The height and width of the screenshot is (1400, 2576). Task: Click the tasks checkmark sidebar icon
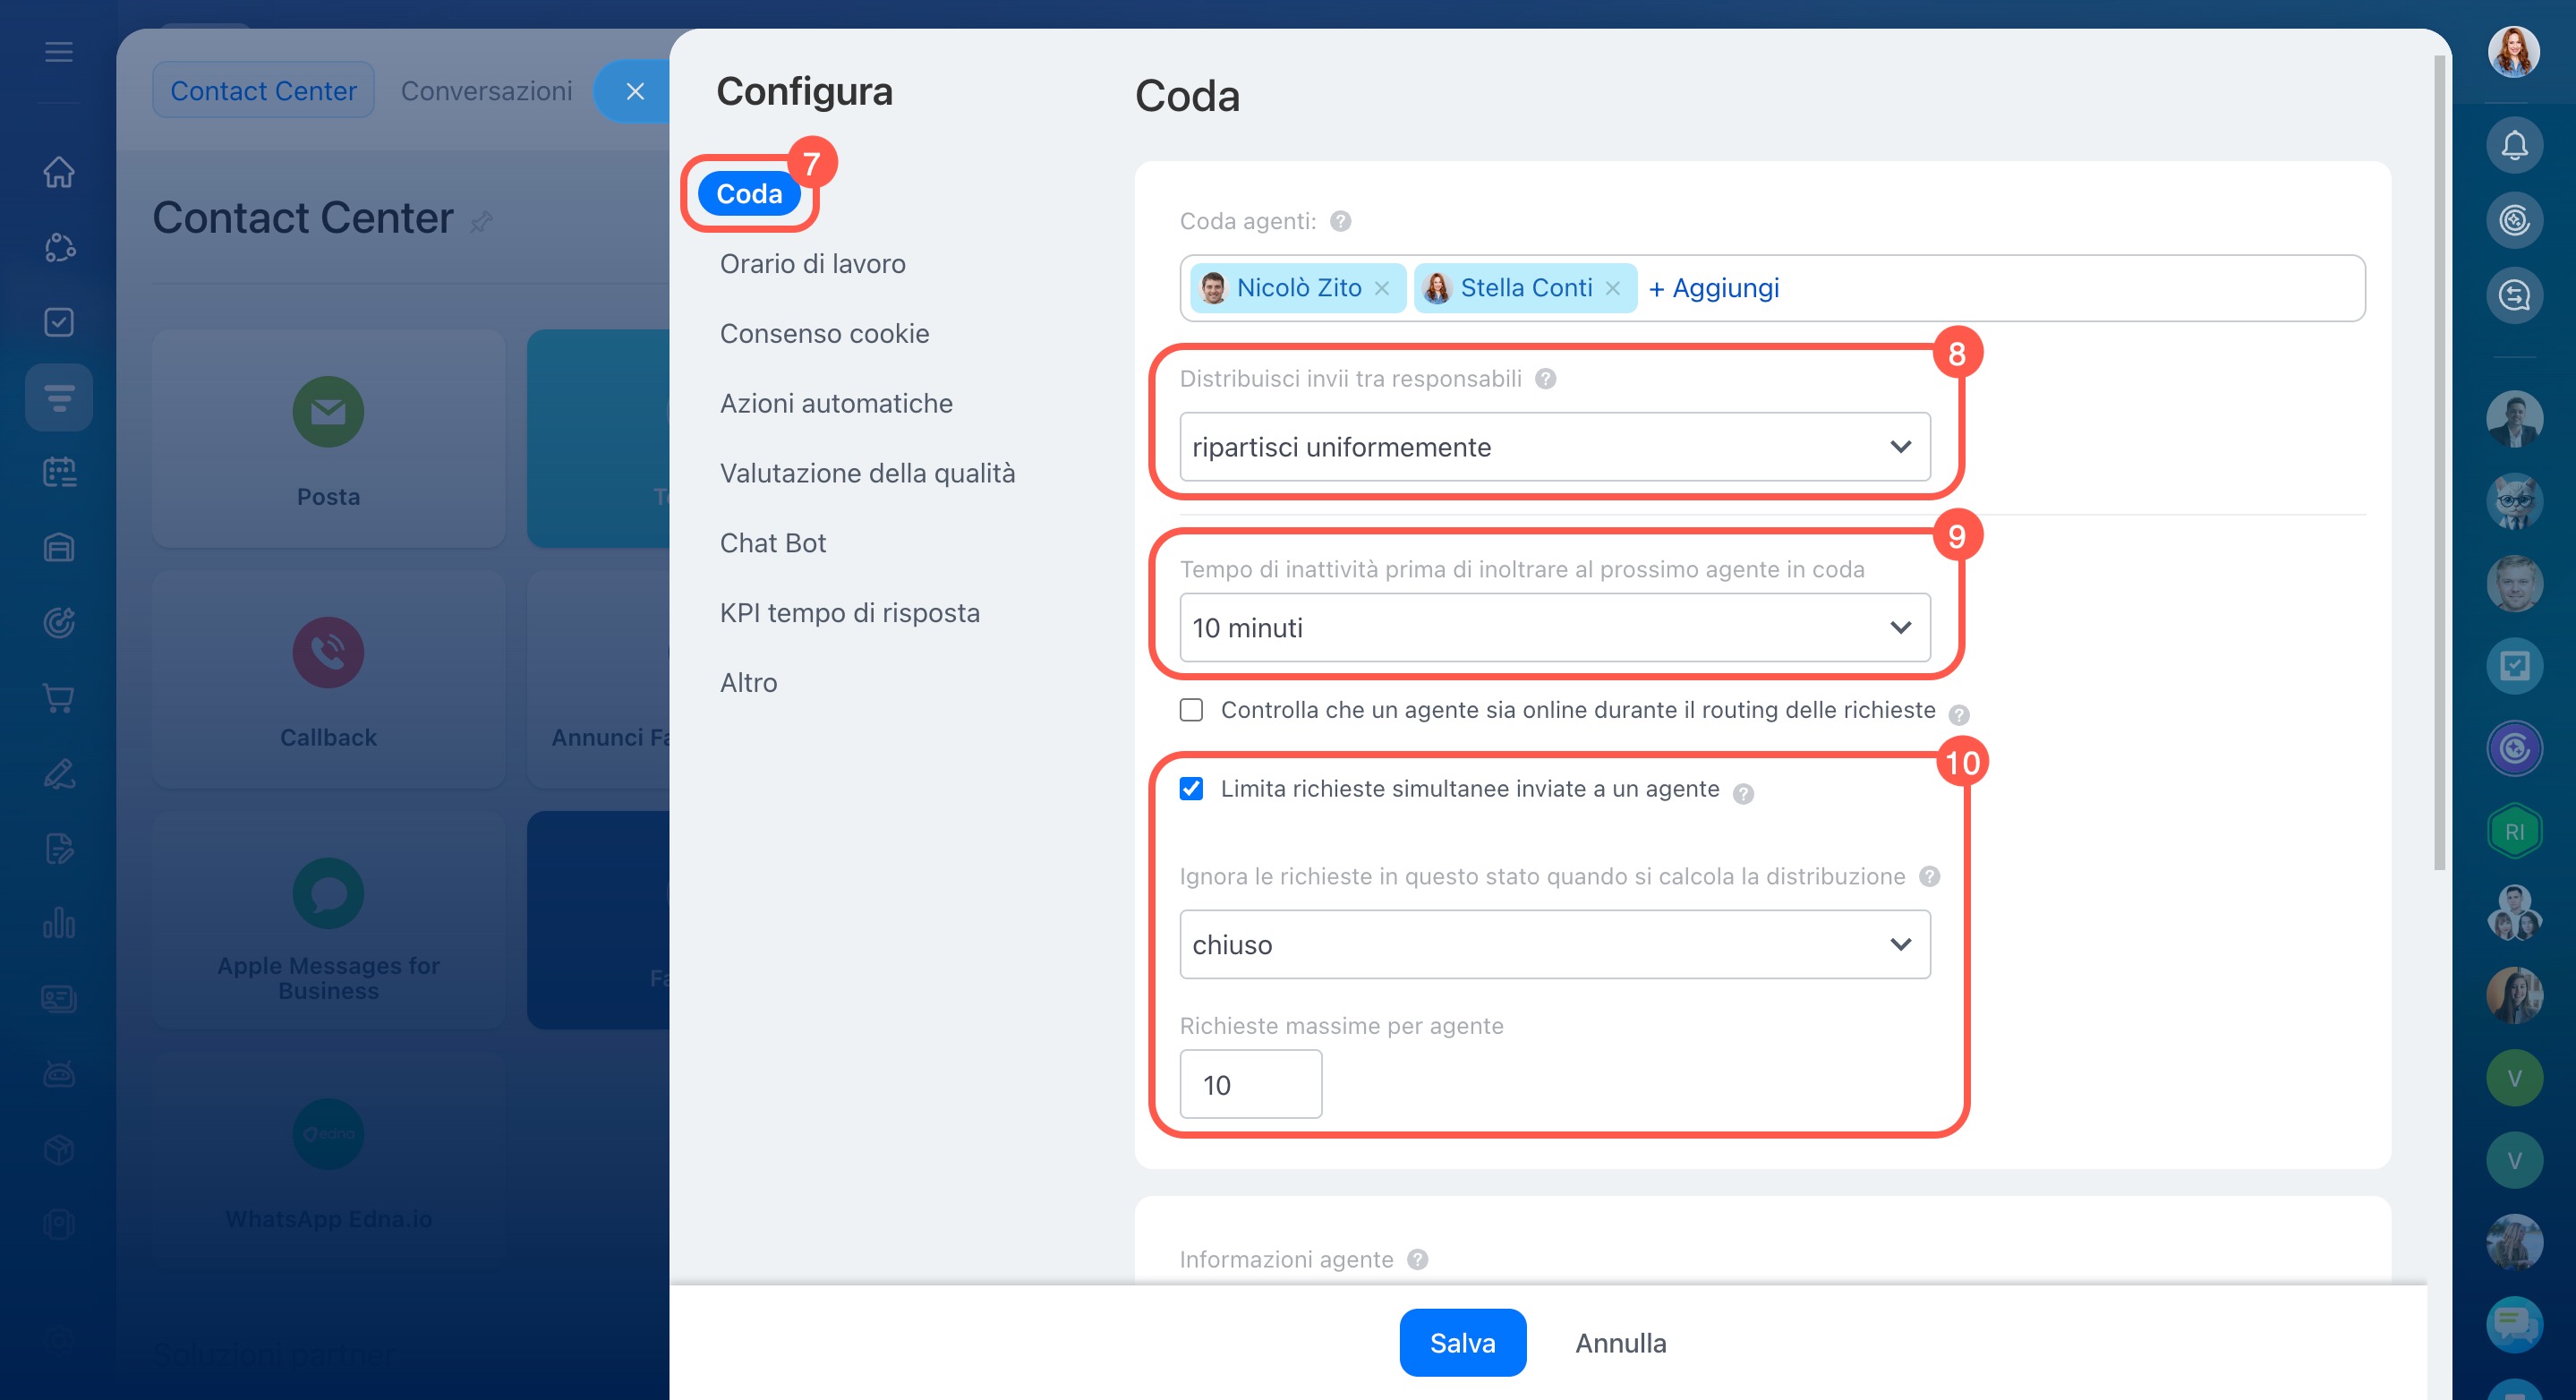coord(59,322)
